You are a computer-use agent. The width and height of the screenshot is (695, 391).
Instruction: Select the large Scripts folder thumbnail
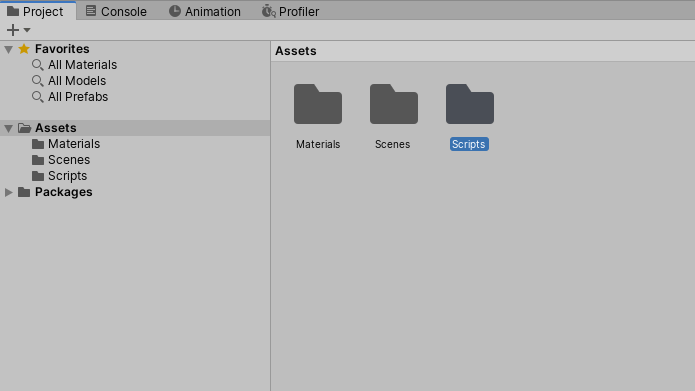click(470, 104)
